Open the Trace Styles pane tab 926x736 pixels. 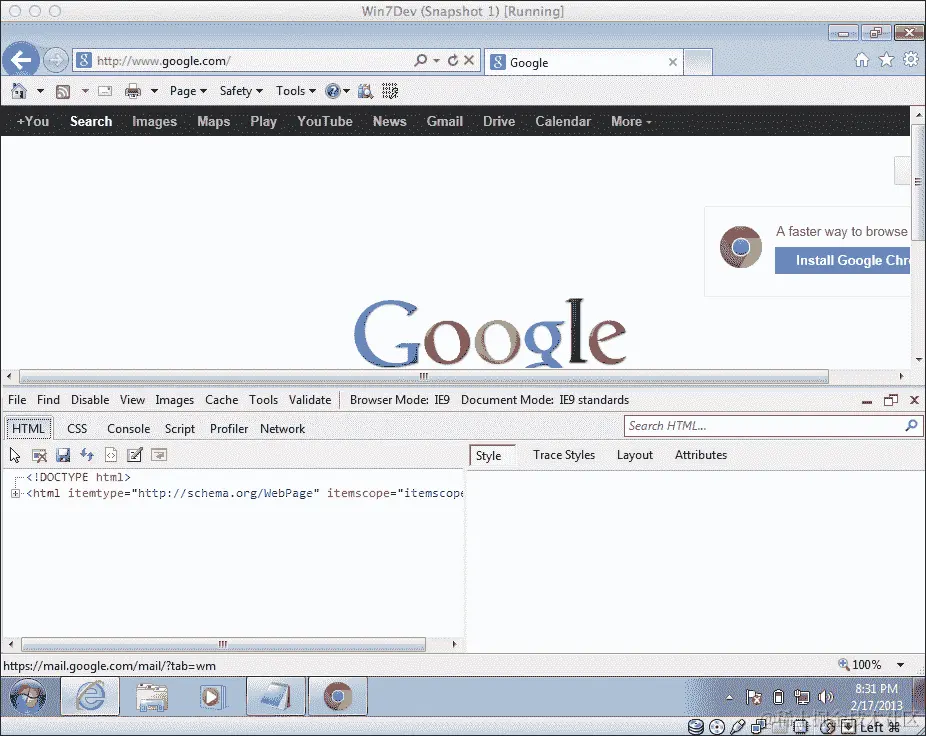pyautogui.click(x=564, y=455)
